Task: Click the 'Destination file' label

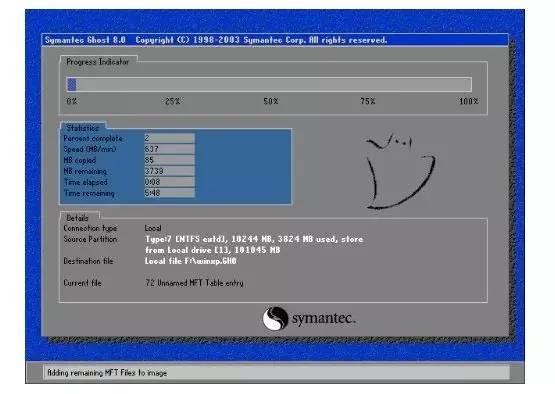Action: 88,261
